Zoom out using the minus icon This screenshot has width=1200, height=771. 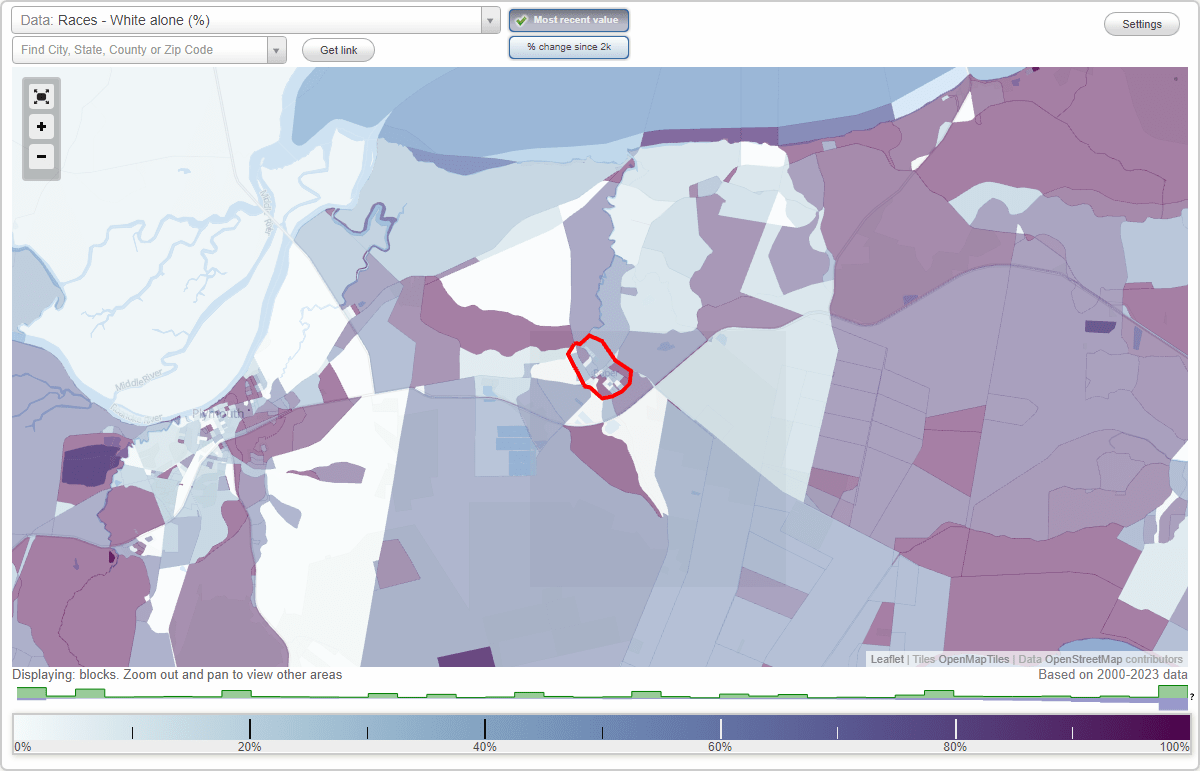click(x=41, y=157)
